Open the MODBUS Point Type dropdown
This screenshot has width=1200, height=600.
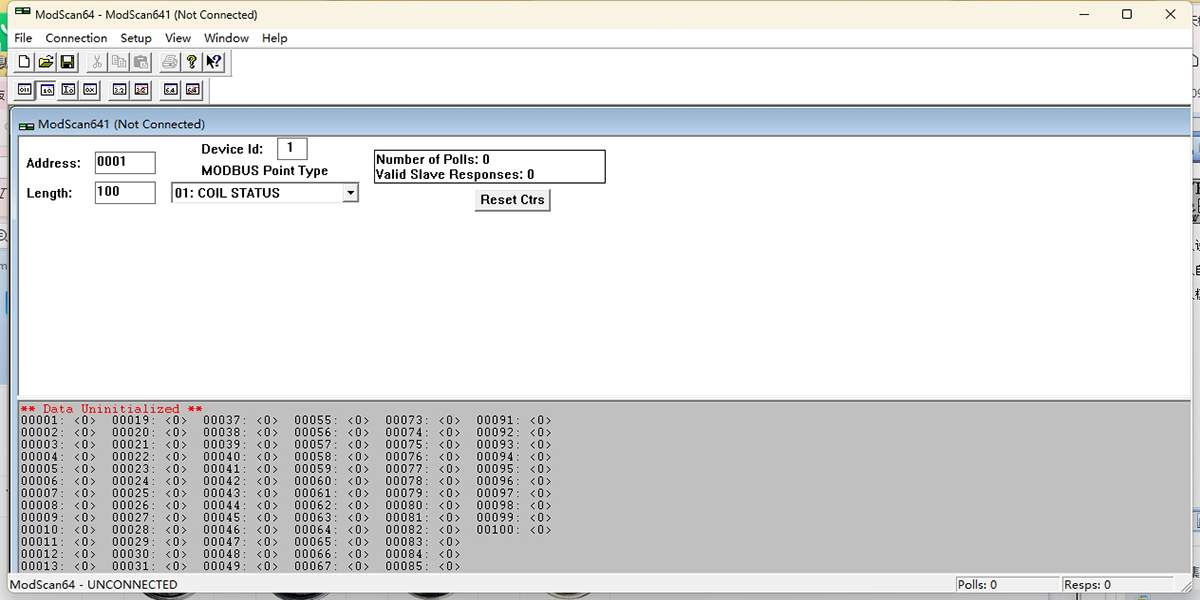(x=350, y=193)
